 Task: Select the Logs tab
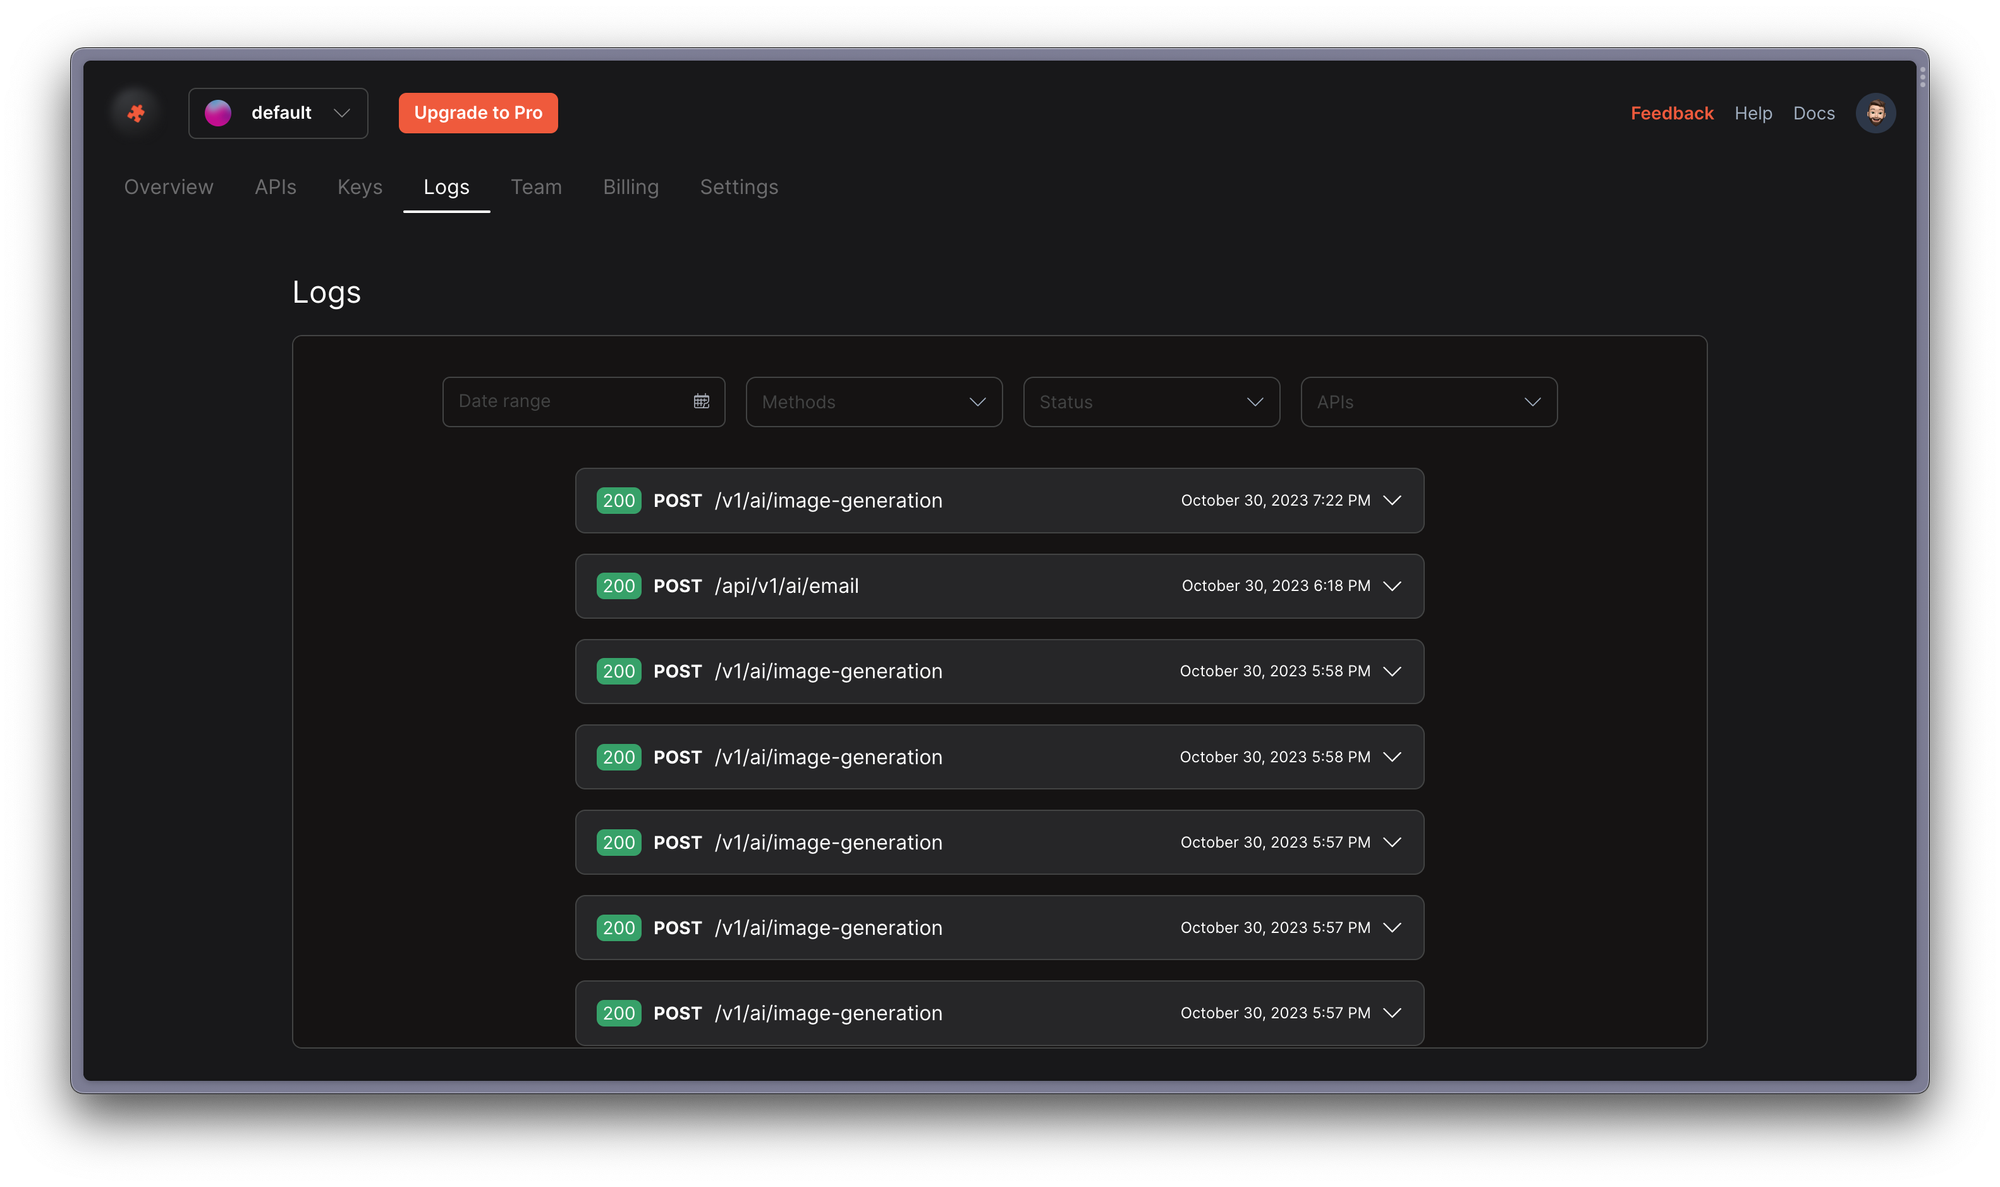446,187
